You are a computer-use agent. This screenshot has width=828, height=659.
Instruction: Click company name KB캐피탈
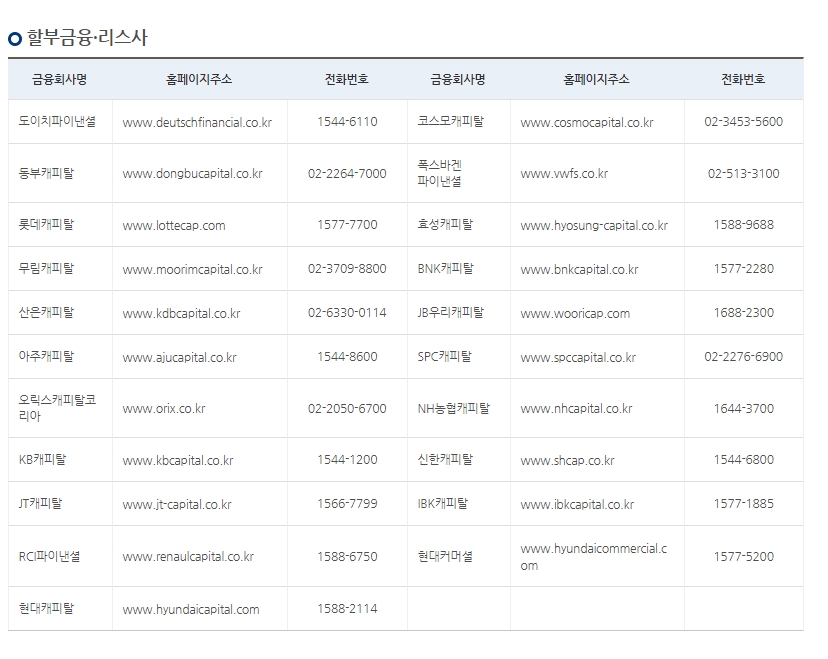pyautogui.click(x=42, y=459)
